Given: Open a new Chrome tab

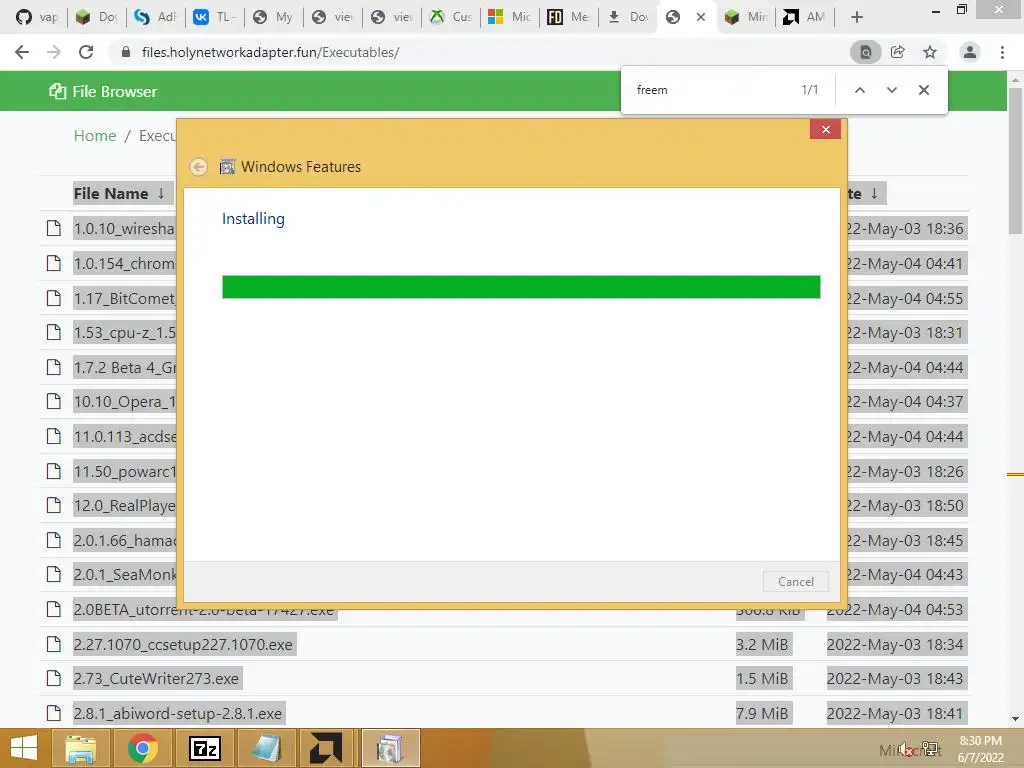Looking at the screenshot, I should pyautogui.click(x=857, y=18).
